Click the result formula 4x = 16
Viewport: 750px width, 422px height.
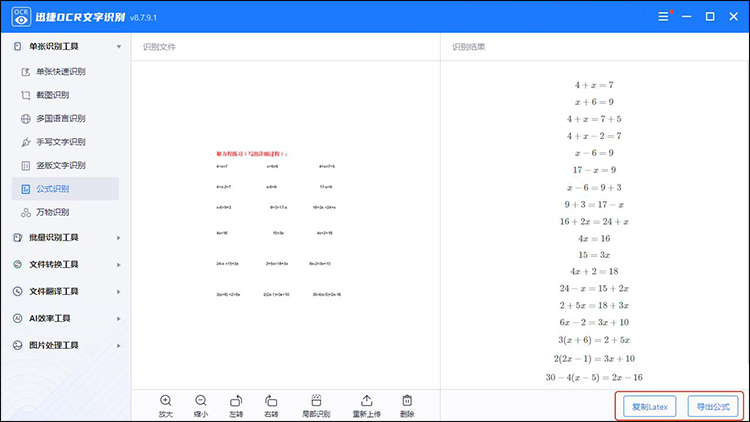click(x=594, y=238)
